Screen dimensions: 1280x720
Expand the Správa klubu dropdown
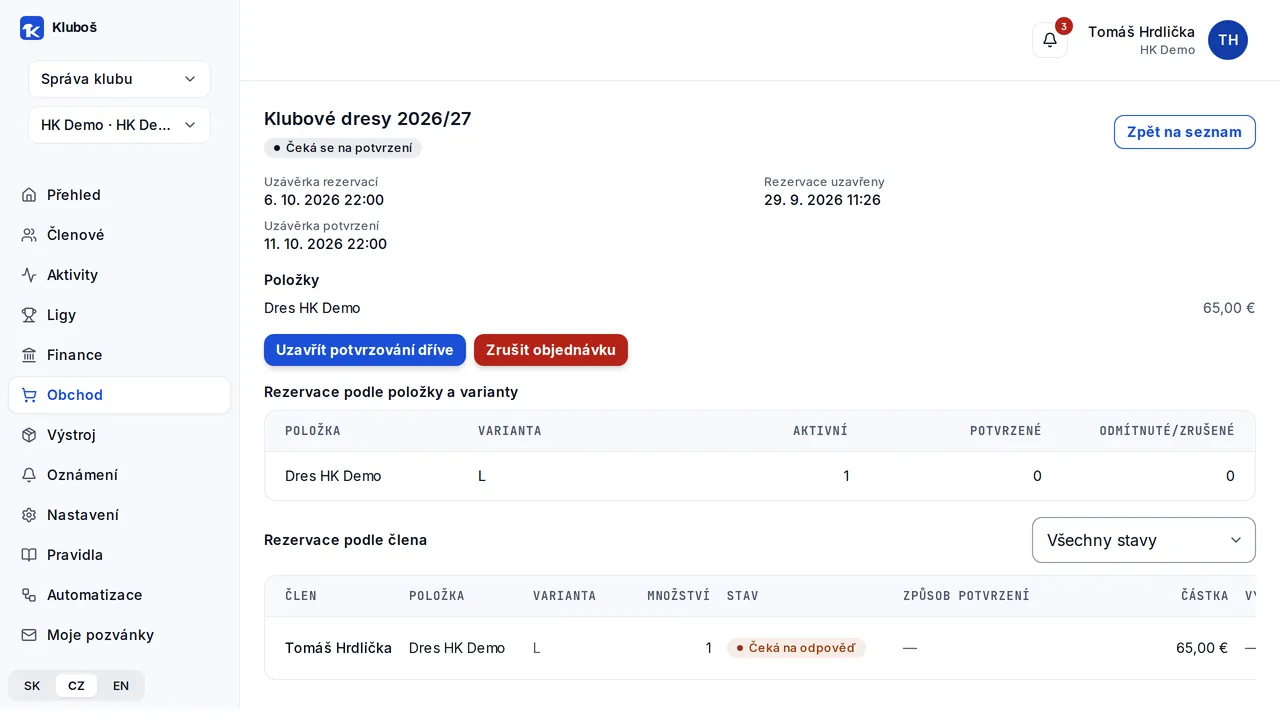pyautogui.click(x=119, y=79)
